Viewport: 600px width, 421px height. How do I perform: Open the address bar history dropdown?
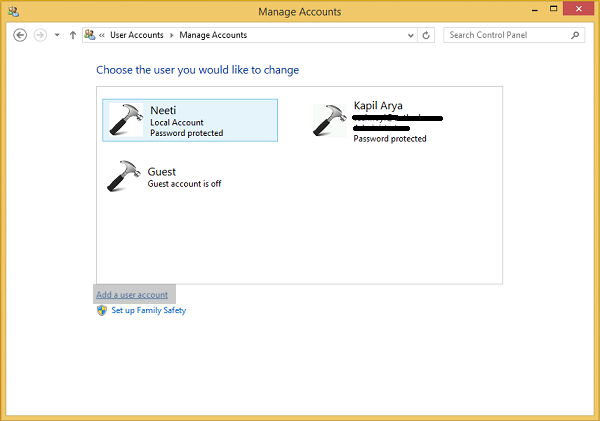click(x=411, y=35)
